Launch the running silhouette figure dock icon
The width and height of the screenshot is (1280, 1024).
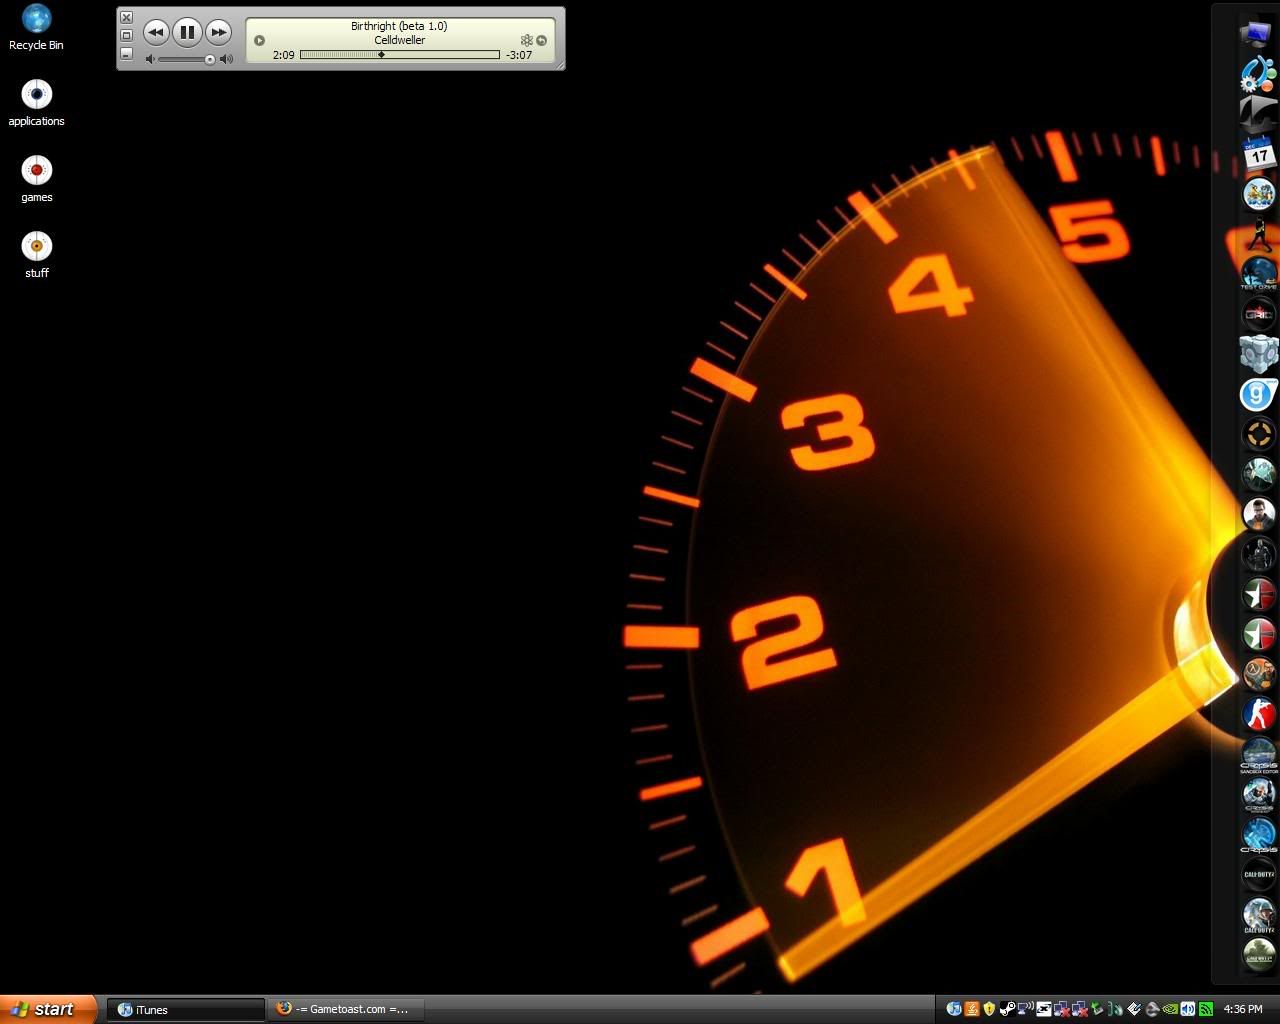[x=1258, y=233]
